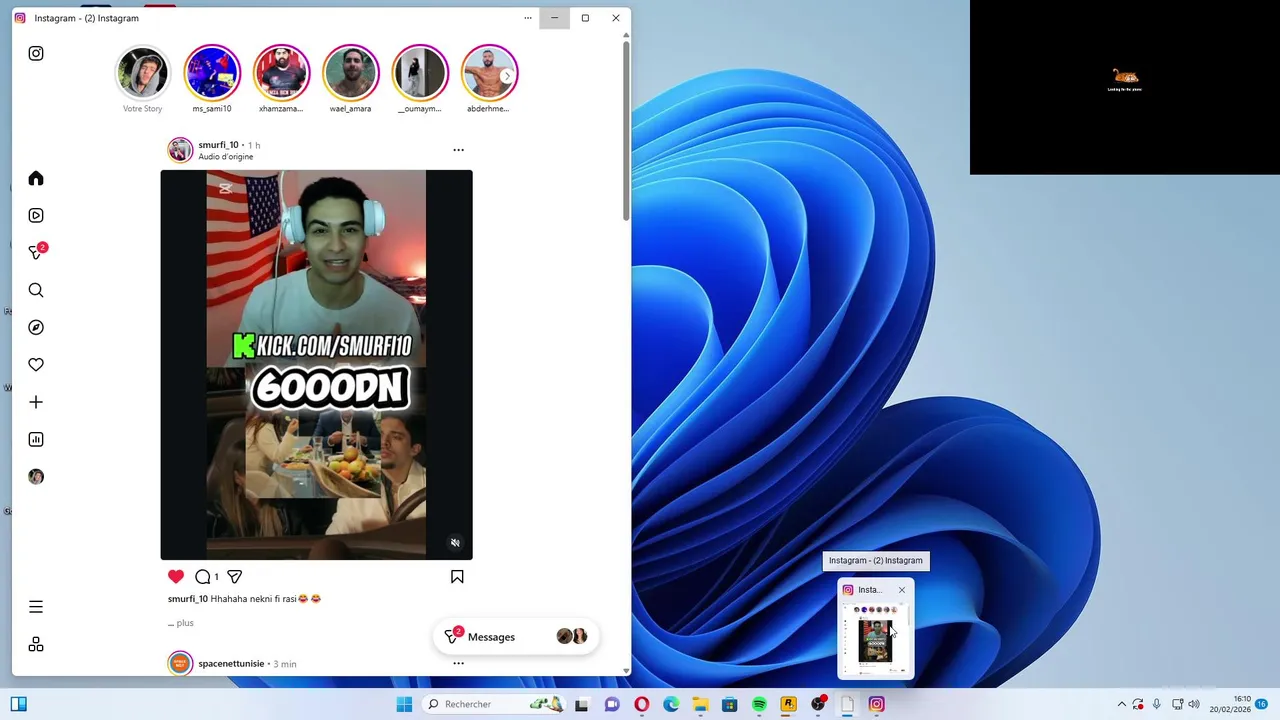Screen dimensions: 1280x720
Task: Open your profile avatar in the sidebar
Action: tap(36, 477)
